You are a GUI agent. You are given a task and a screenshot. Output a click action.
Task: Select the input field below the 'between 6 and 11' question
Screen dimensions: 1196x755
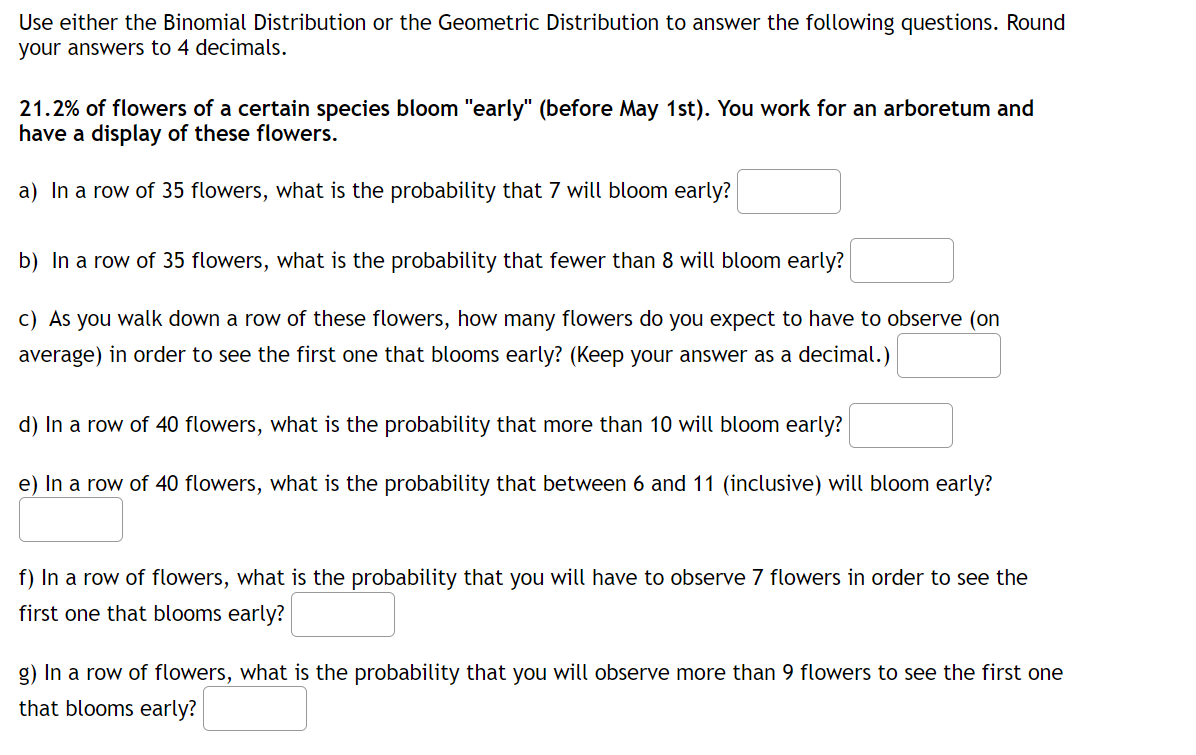tap(70, 519)
